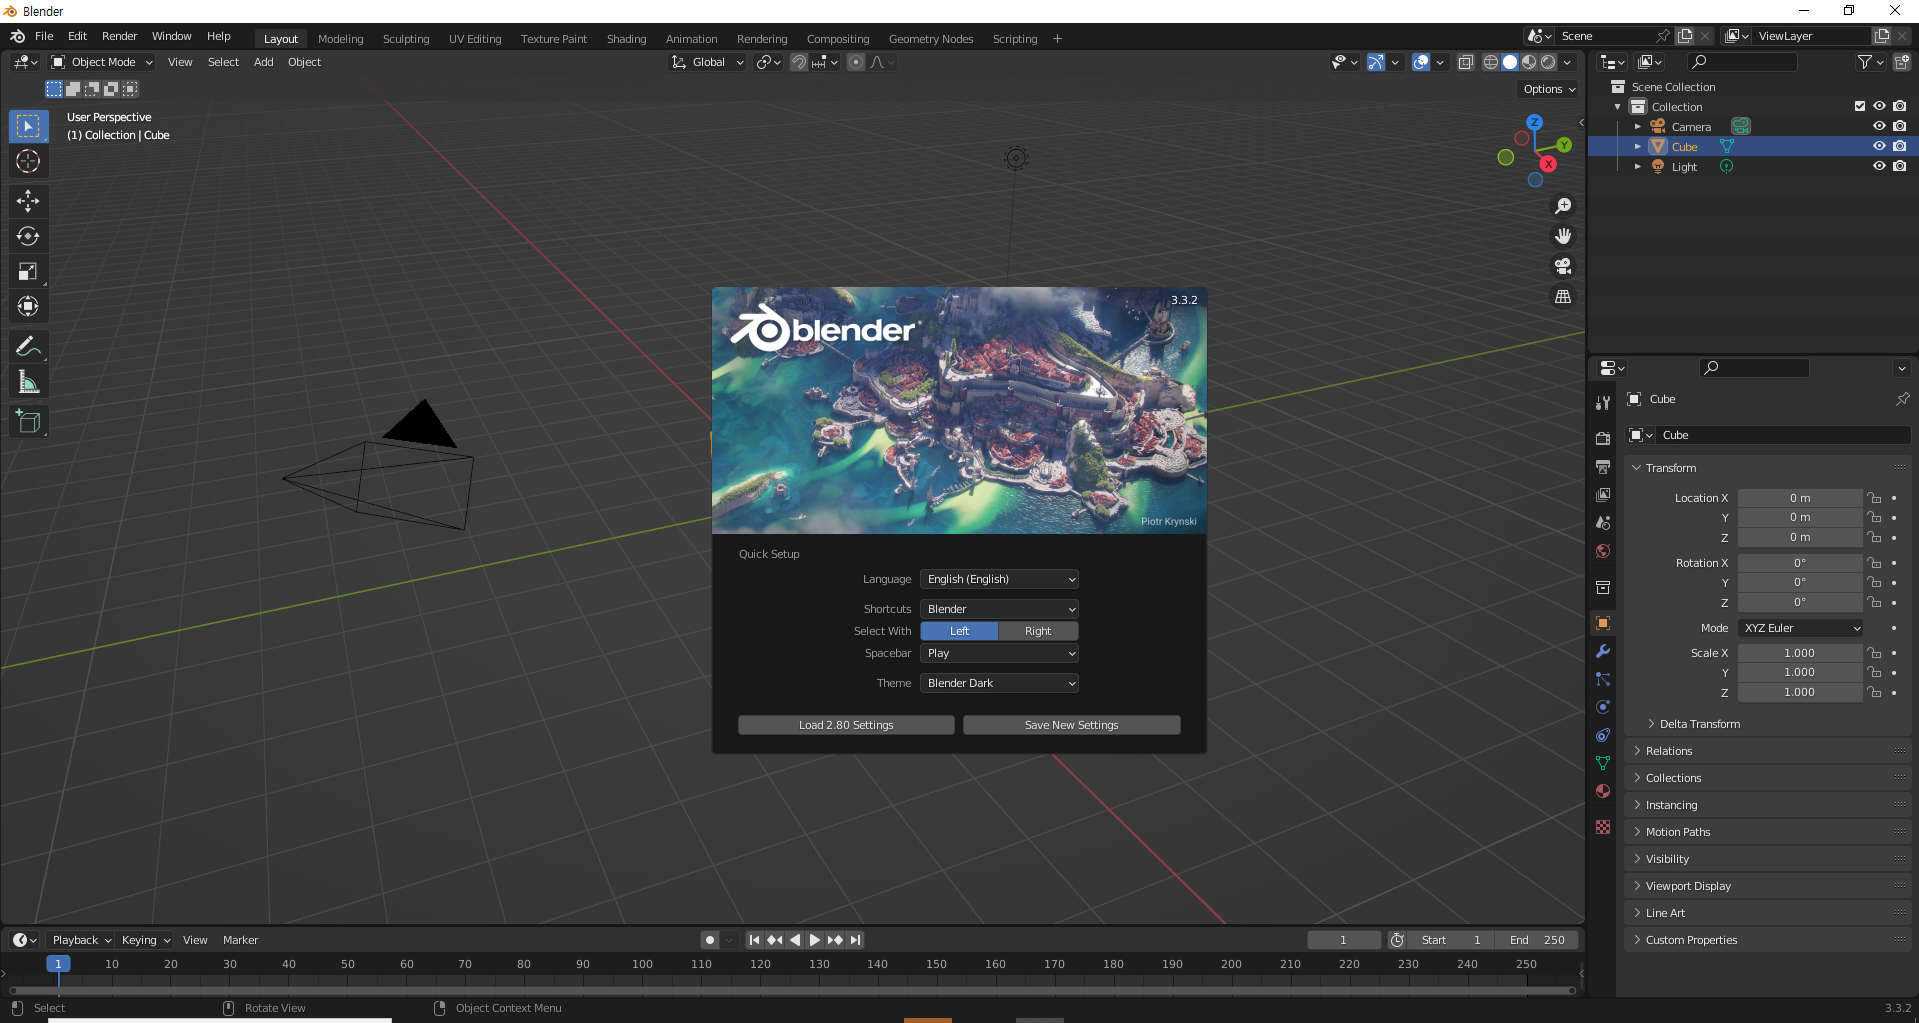Activate the Scale tool
1919x1023 pixels.
pos(28,271)
